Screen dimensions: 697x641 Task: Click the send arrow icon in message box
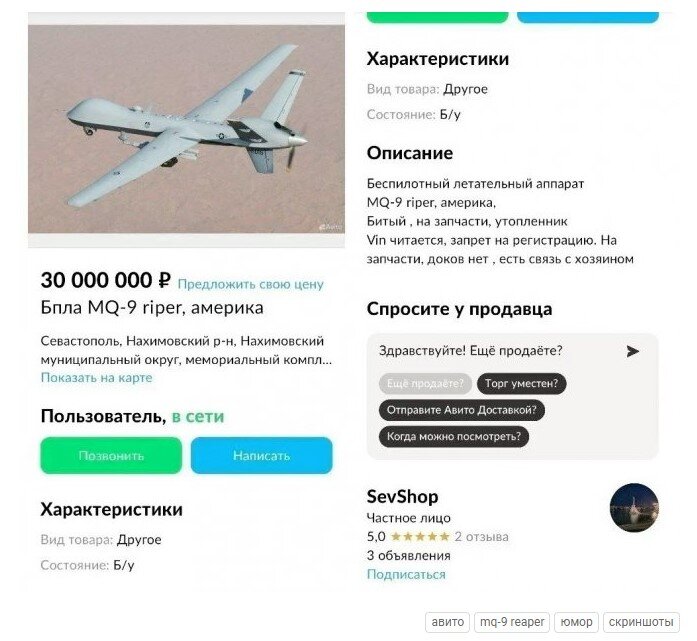point(632,351)
